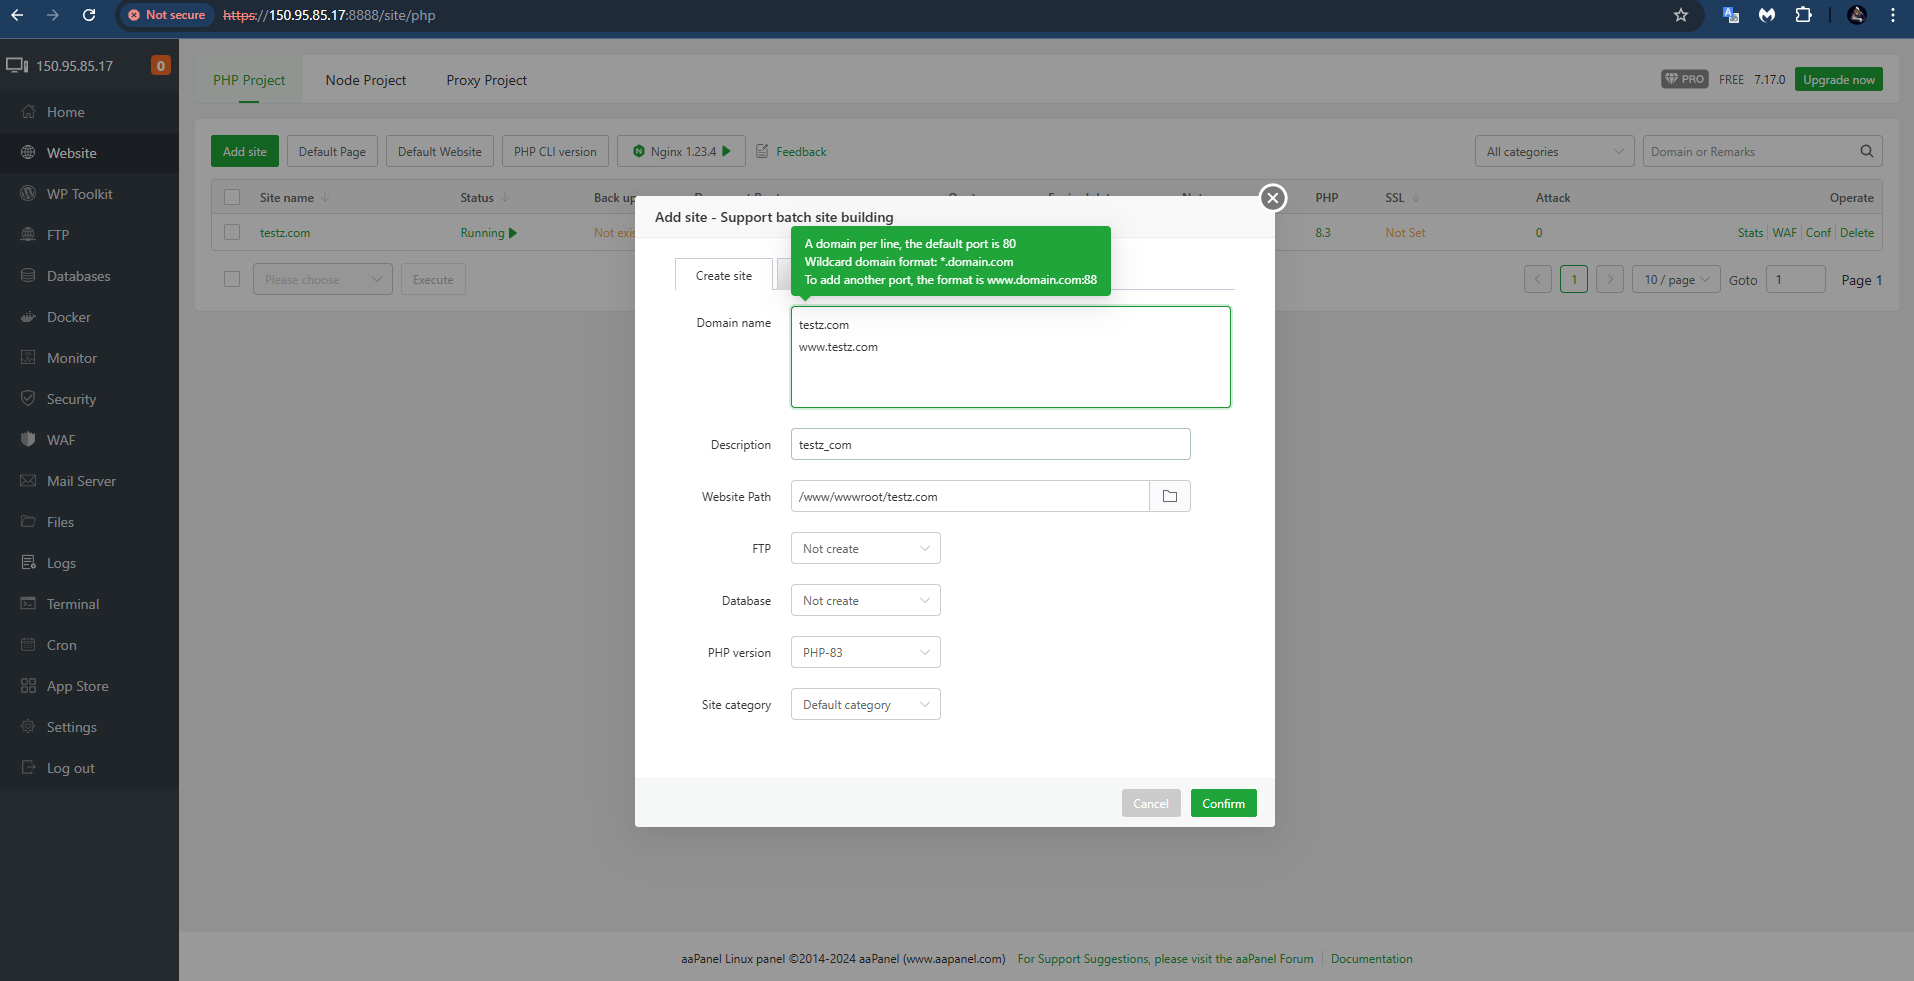Click the Add site button
The height and width of the screenshot is (981, 1914).
click(245, 151)
